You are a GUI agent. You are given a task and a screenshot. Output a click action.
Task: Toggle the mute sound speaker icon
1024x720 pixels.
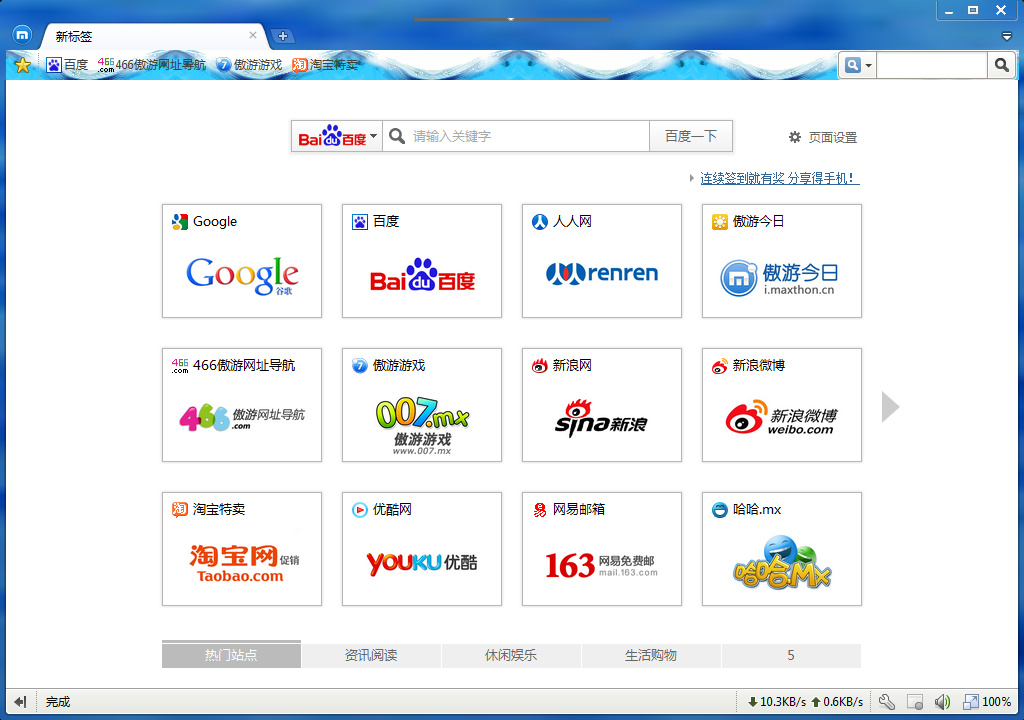coord(942,702)
